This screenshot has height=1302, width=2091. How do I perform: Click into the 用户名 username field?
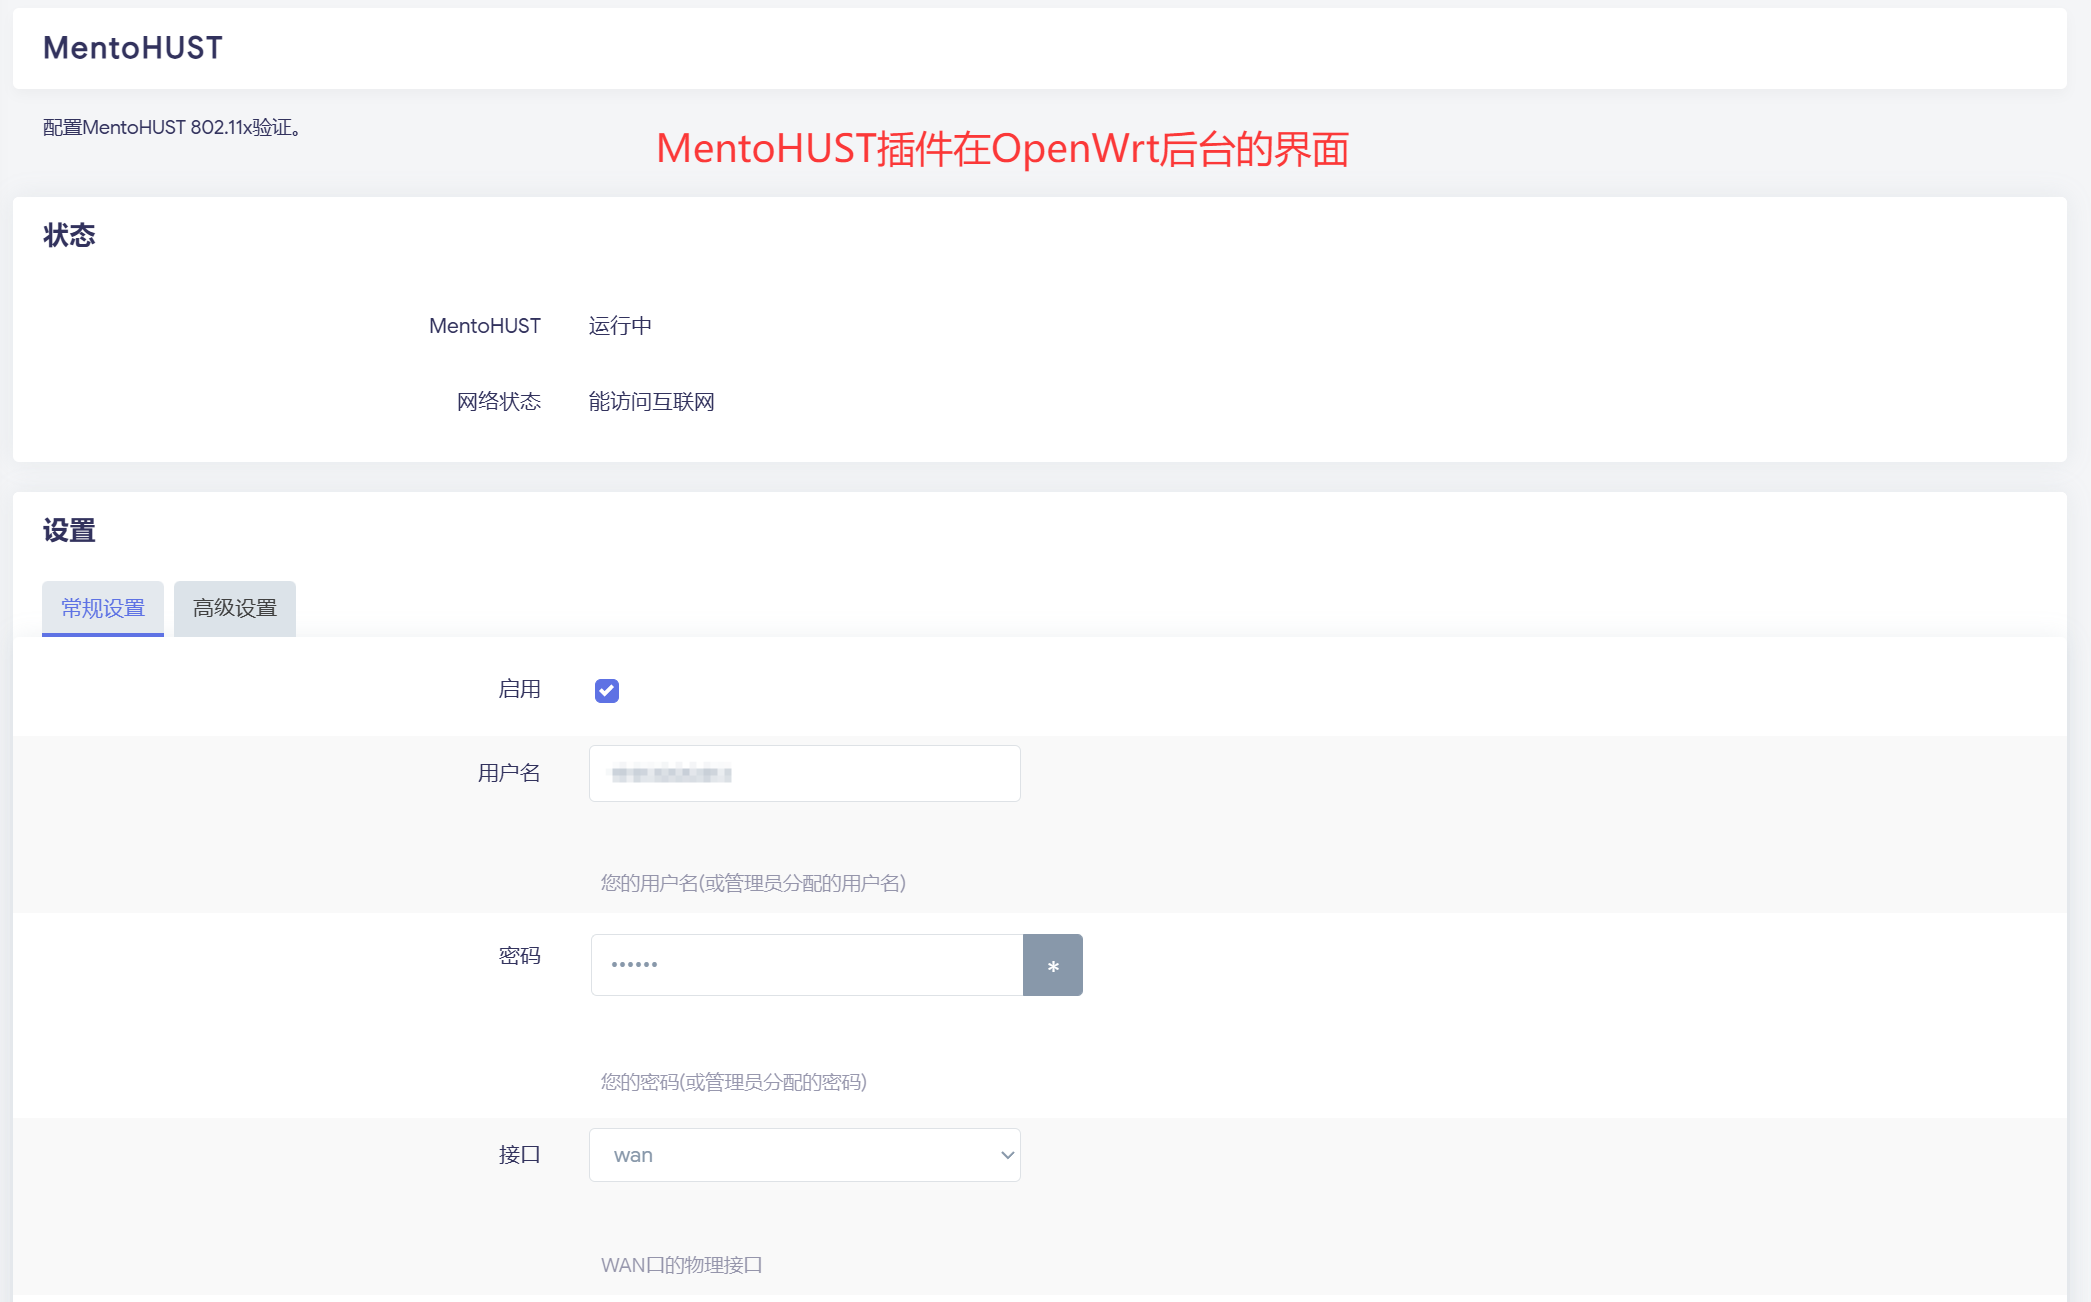tap(804, 773)
